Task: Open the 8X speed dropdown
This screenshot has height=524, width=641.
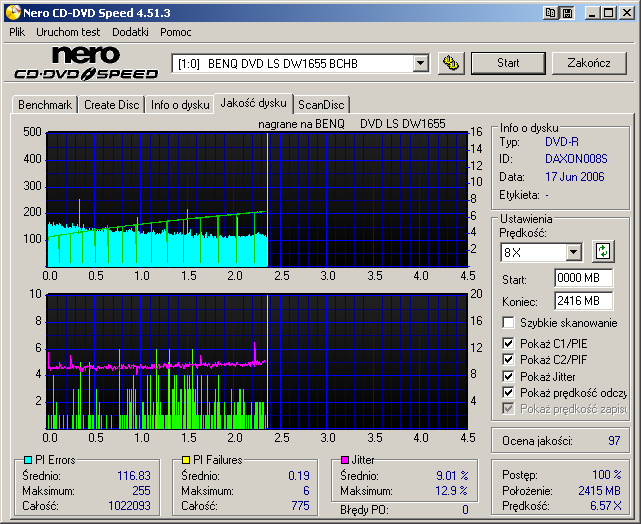Action: pyautogui.click(x=574, y=252)
